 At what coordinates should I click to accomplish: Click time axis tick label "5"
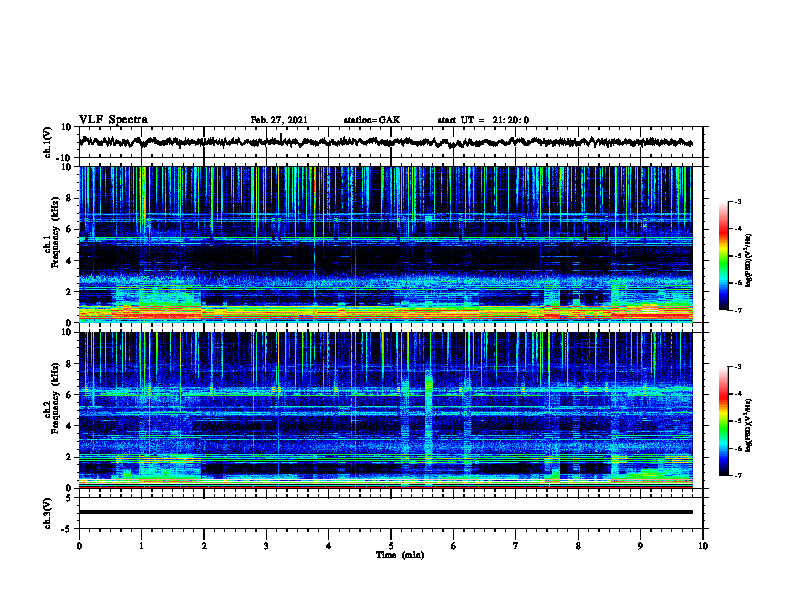click(391, 546)
